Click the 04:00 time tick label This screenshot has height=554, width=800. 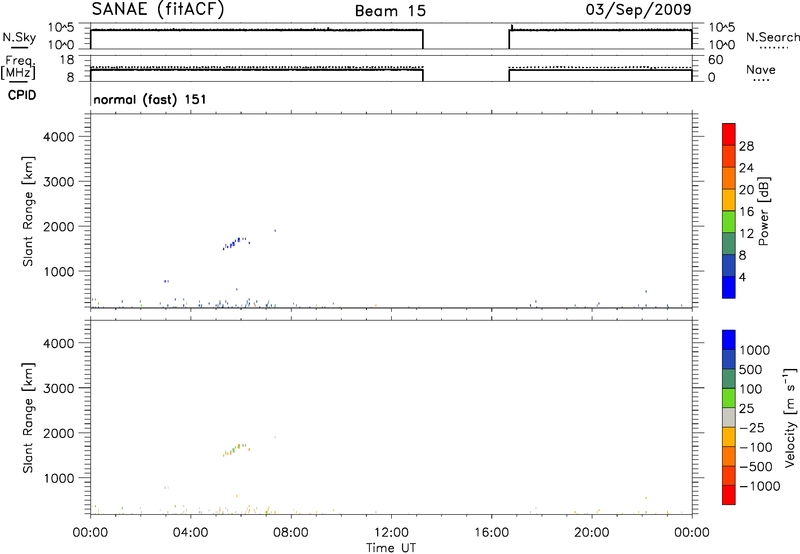click(190, 533)
